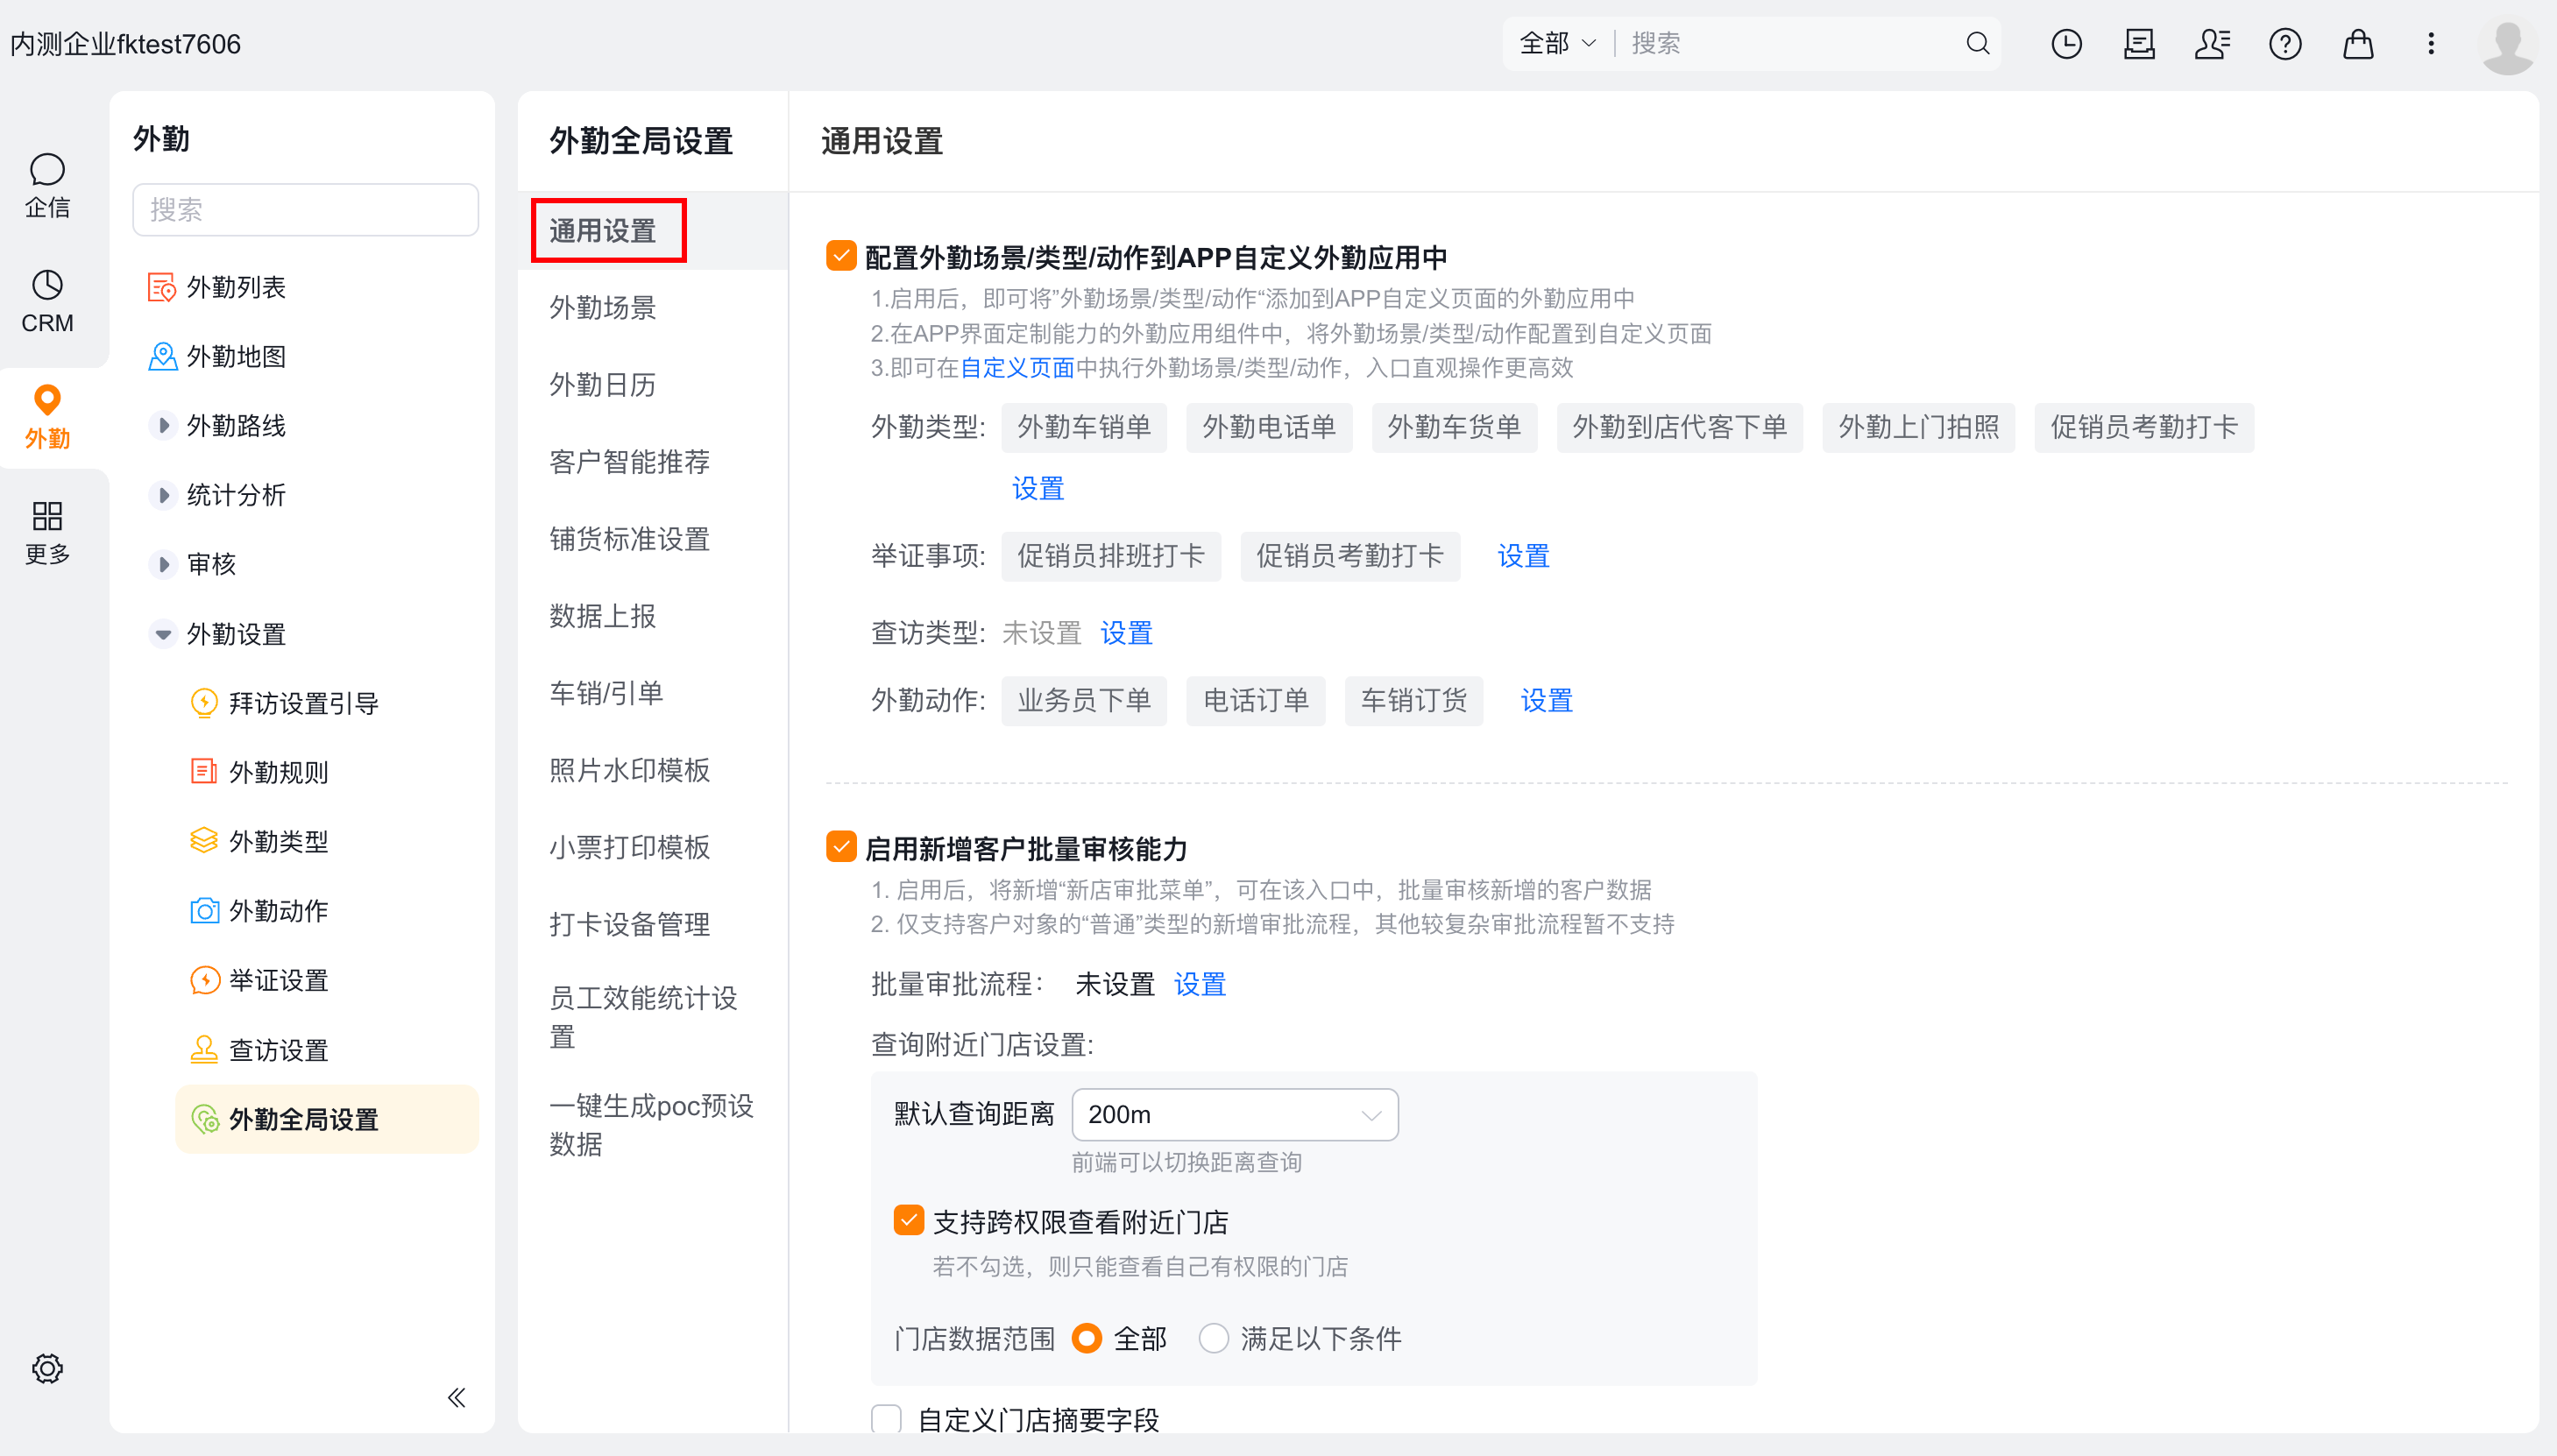Open the help question mark icon
The width and height of the screenshot is (2557, 1456).
coord(2285,44)
